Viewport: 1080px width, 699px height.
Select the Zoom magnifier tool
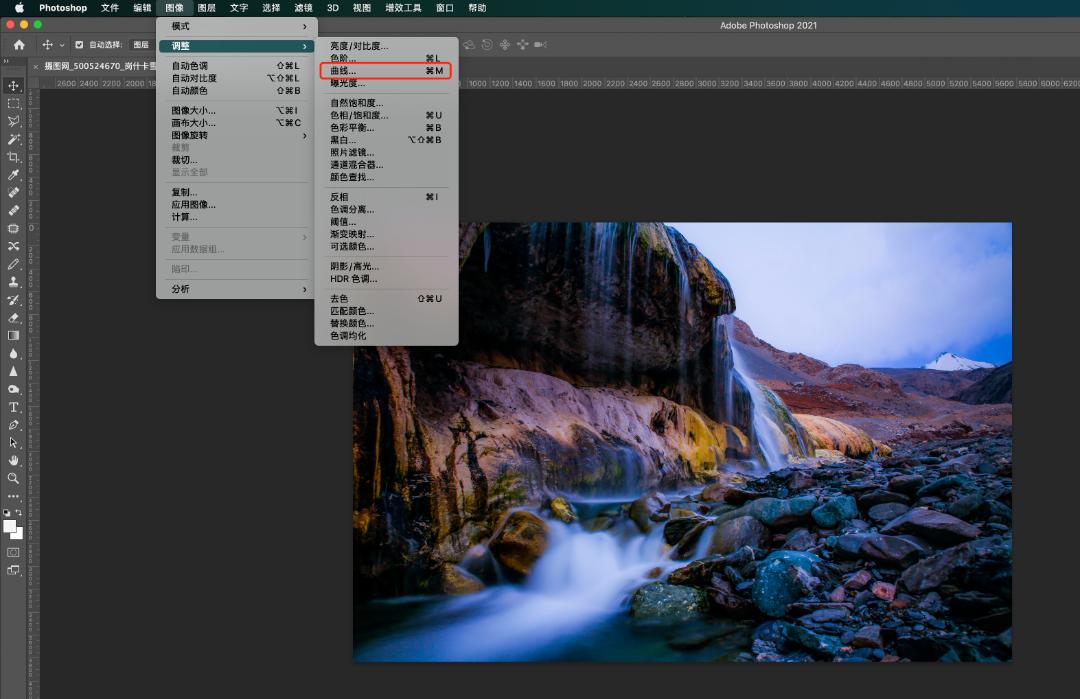tap(14, 478)
